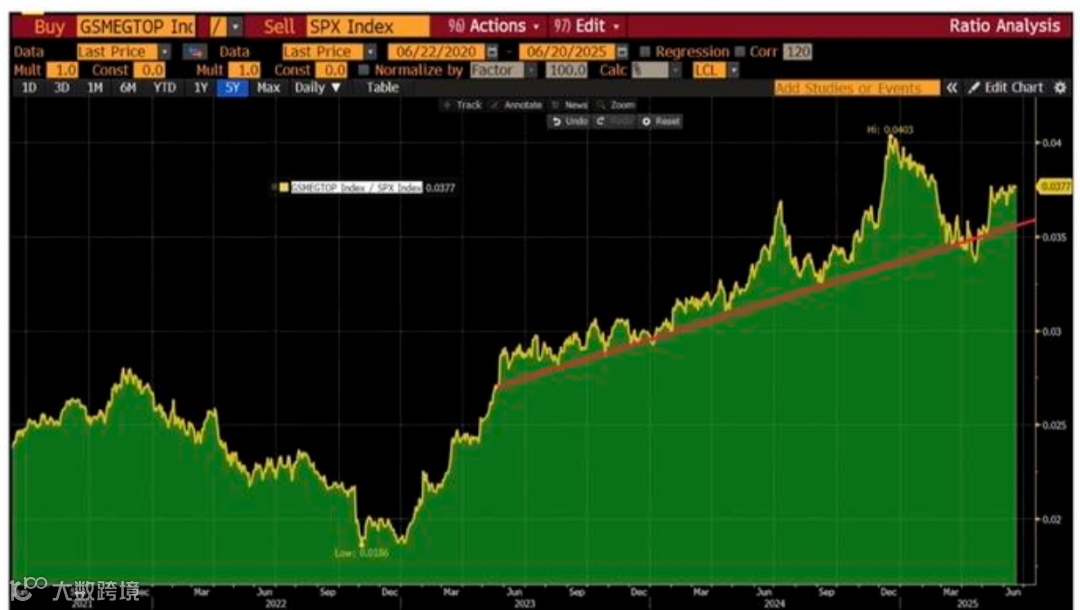
Task: Activate the Track crosshair tool
Action: (x=461, y=105)
